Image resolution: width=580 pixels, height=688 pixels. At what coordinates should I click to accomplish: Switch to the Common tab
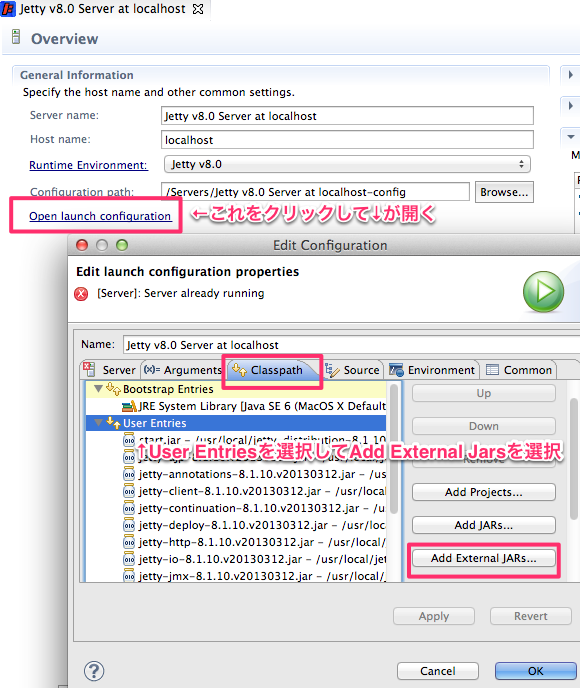pos(519,370)
